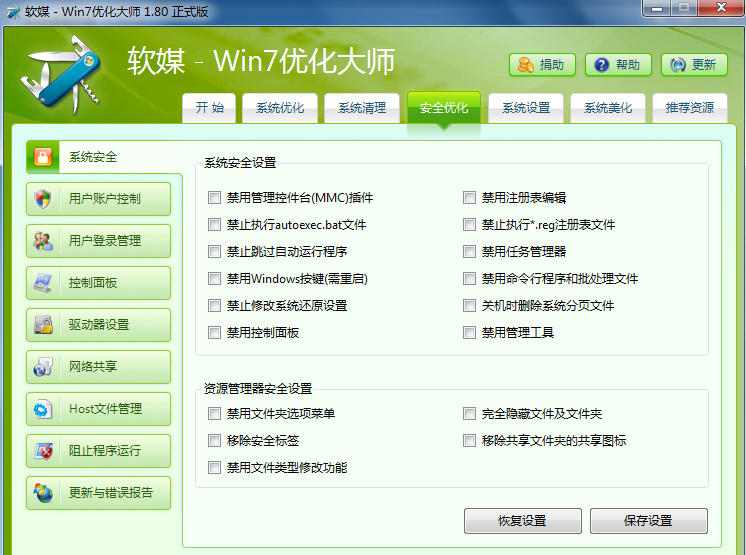Open 网络共享 sidebar section

[98, 367]
